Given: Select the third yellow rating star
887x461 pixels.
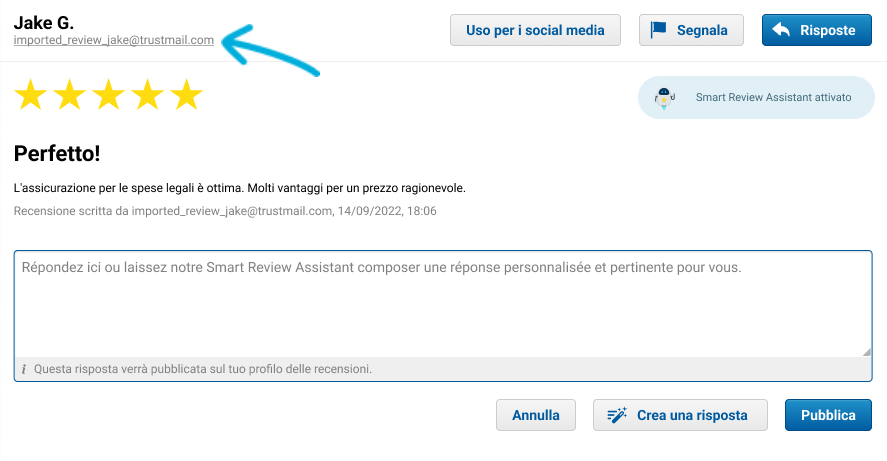Looking at the screenshot, I should (x=109, y=94).
